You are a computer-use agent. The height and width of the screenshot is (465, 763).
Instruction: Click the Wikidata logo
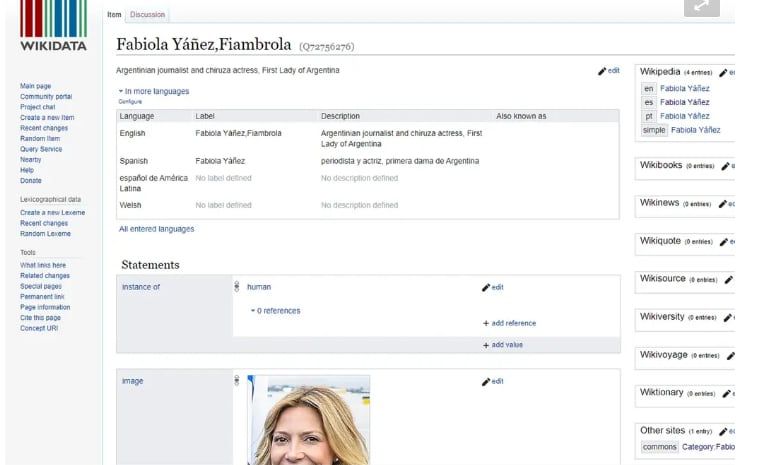tap(53, 27)
